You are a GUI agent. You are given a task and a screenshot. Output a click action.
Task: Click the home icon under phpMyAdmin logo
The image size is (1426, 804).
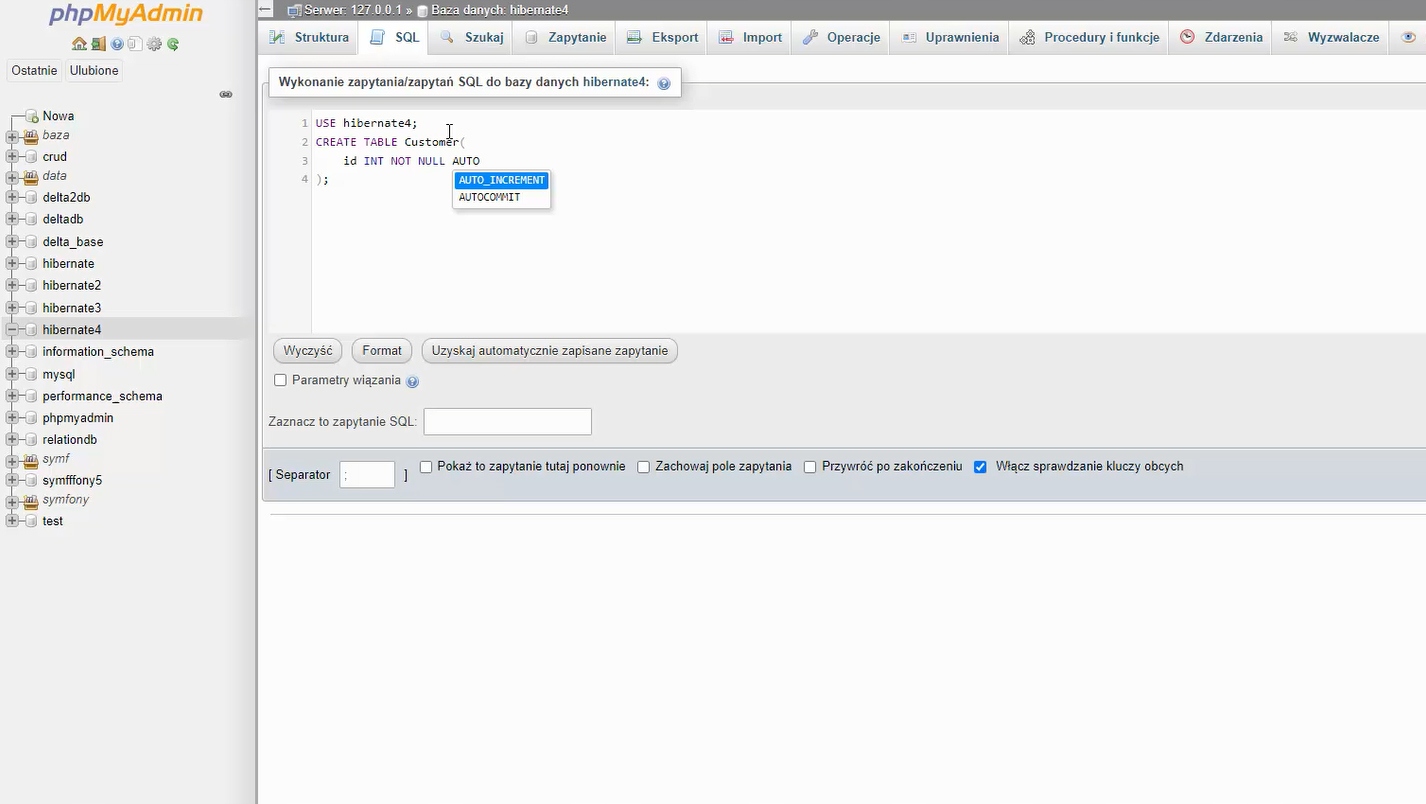point(79,44)
